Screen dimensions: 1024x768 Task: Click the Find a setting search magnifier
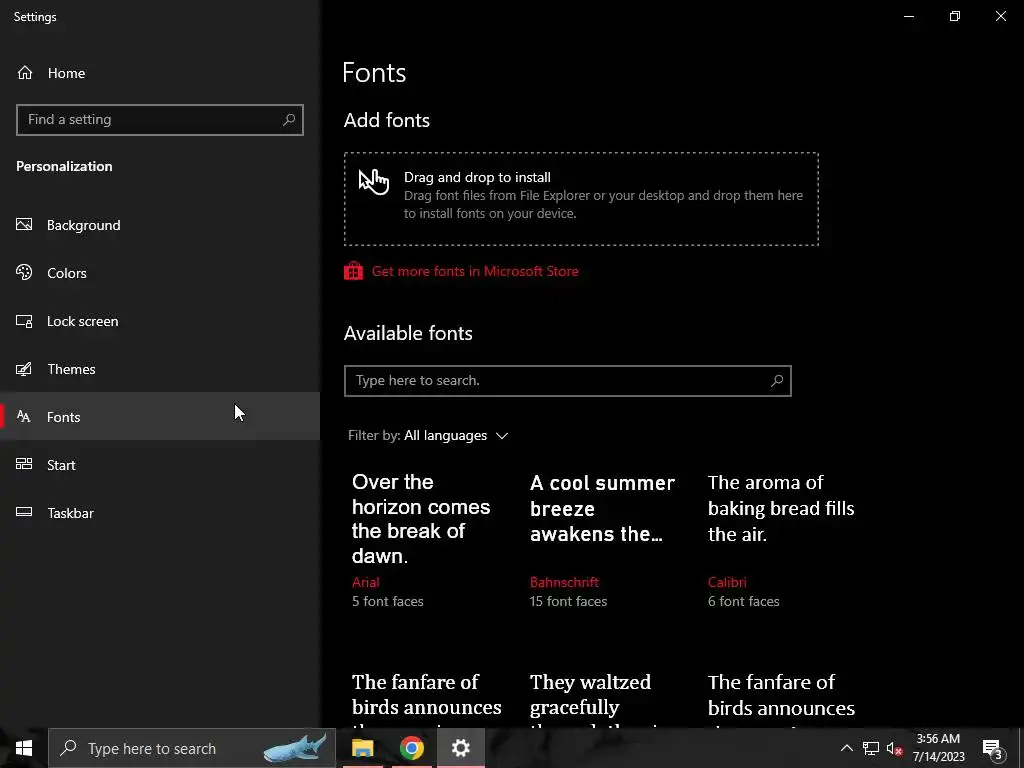[289, 120]
